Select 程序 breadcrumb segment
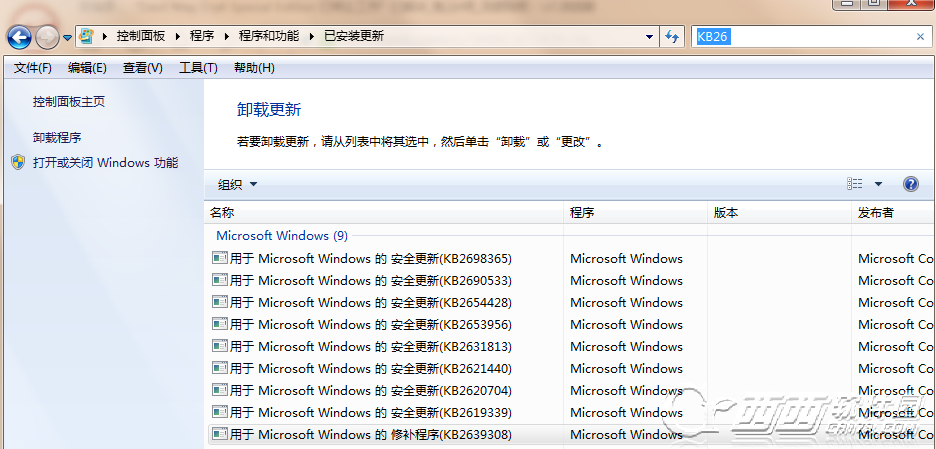Viewport: 936px width, 449px height. coord(202,36)
